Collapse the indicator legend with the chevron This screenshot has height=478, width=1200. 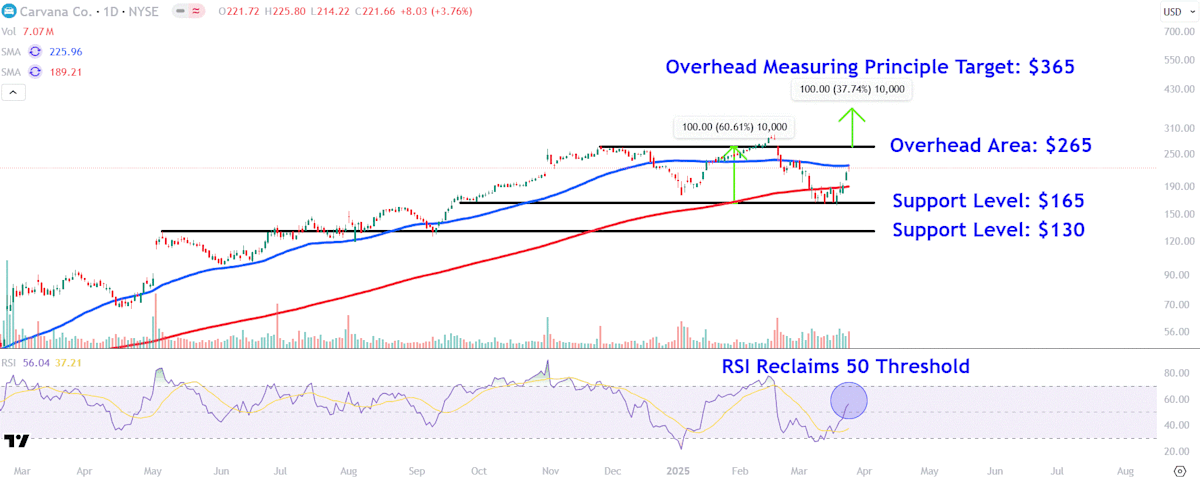[15, 92]
